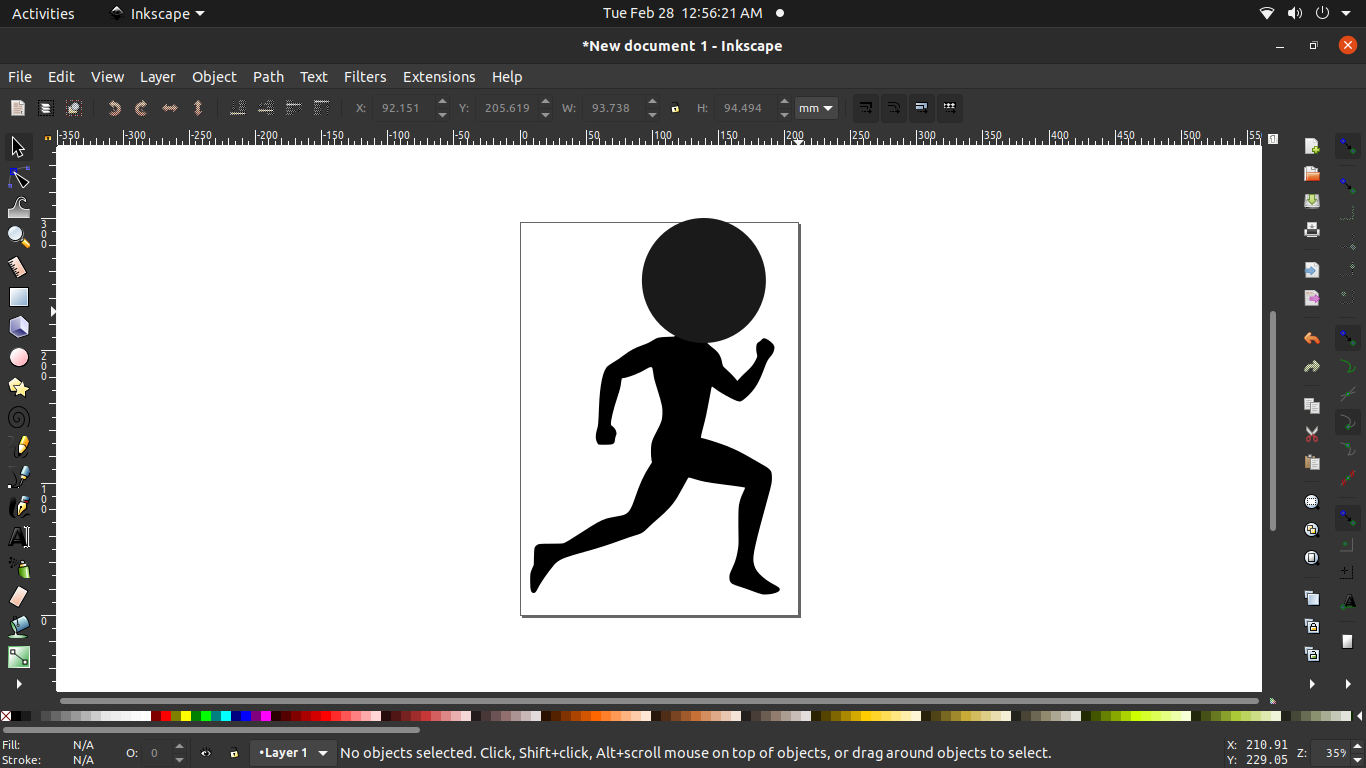Select the Rectangle tool

18,296
